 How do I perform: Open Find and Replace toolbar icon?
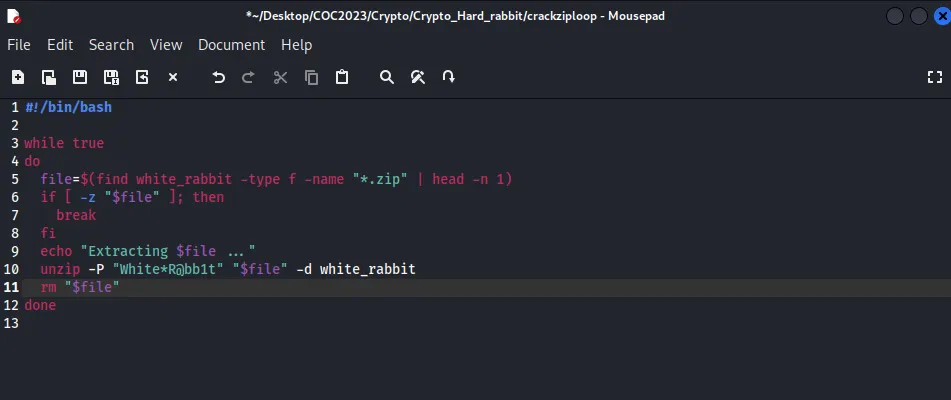click(x=418, y=77)
